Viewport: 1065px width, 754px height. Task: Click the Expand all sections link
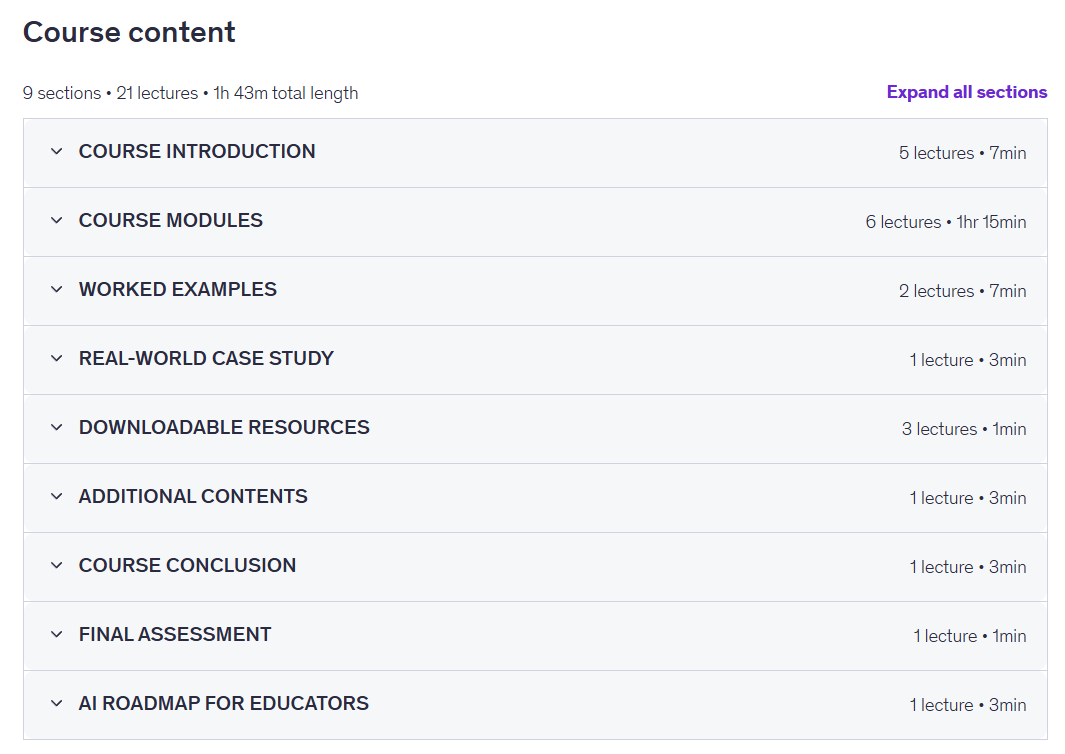(967, 92)
